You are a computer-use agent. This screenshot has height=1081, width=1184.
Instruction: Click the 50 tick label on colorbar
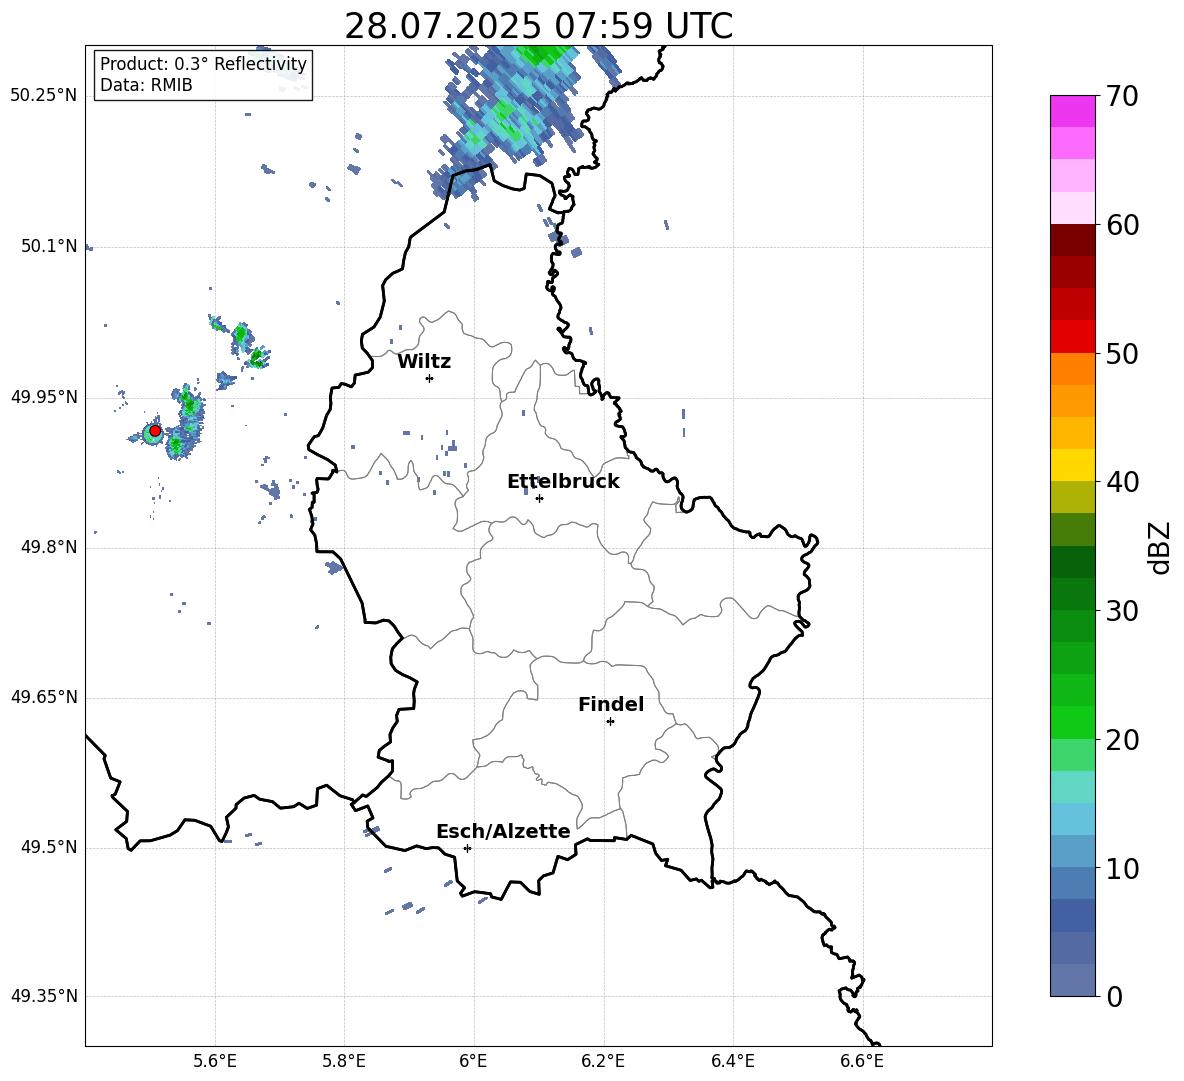[1122, 354]
